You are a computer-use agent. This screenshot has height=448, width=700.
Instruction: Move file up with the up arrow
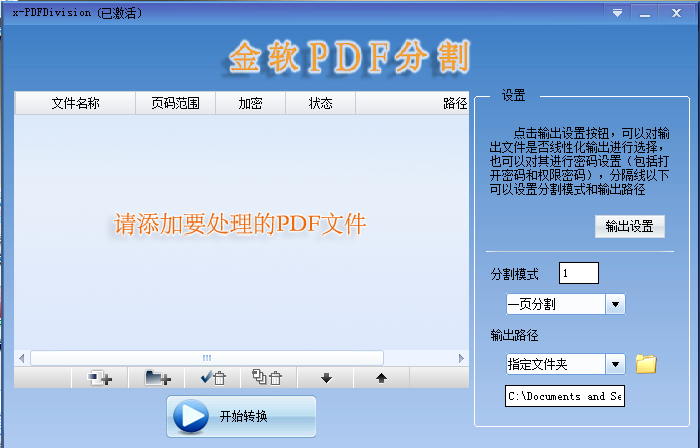(381, 378)
